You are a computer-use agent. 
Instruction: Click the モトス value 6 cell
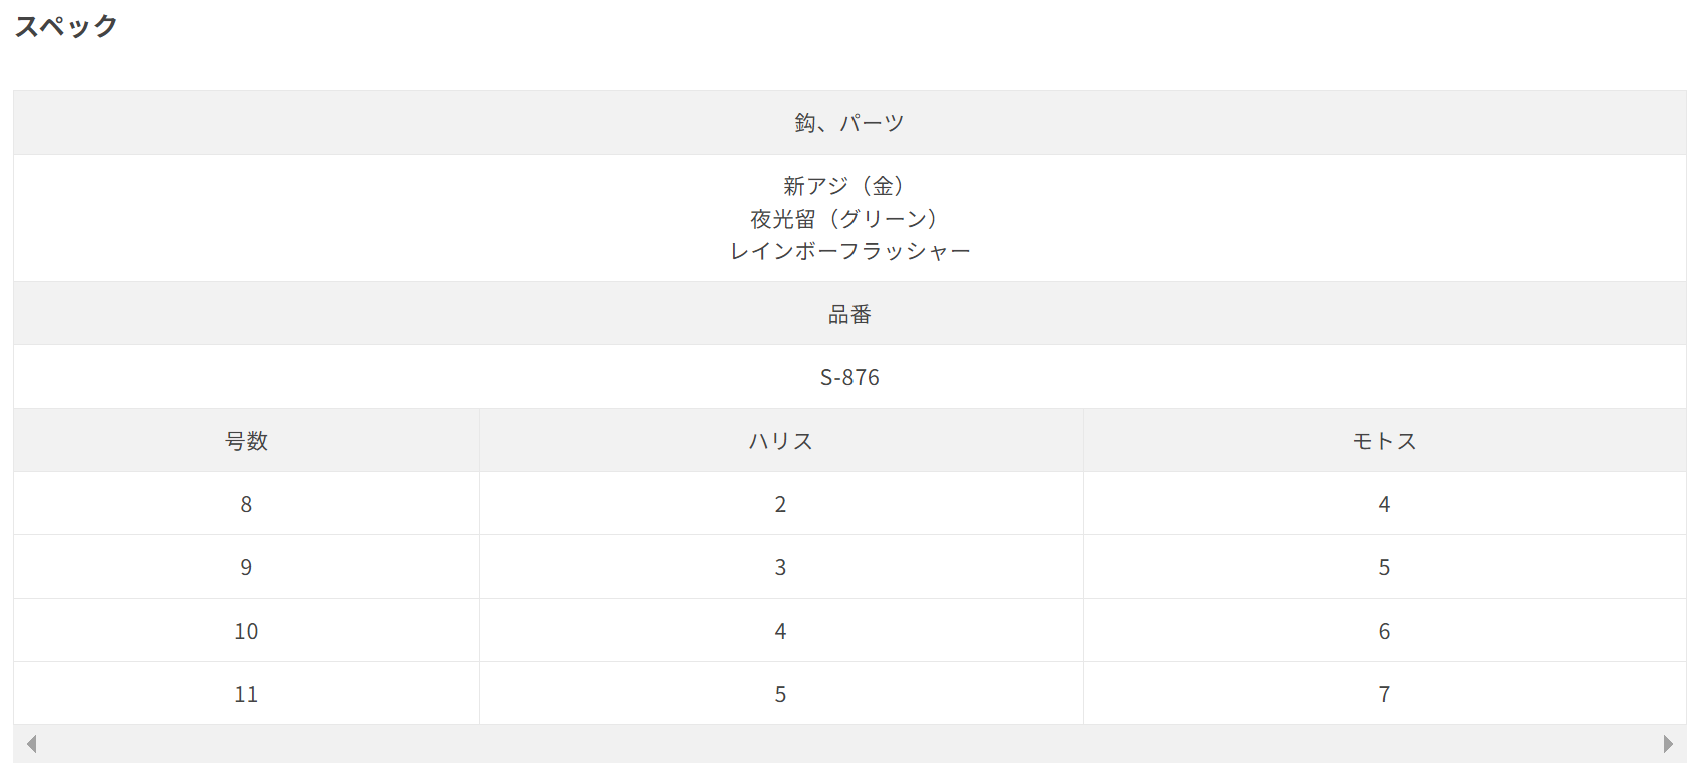[1385, 631]
